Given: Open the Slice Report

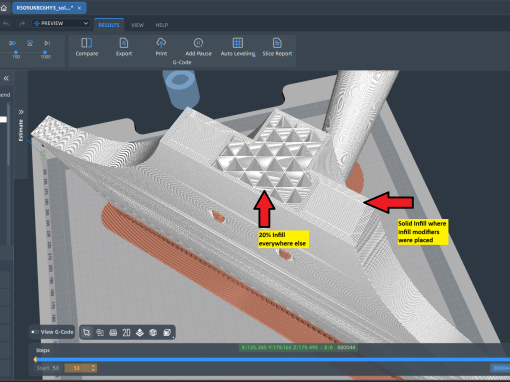Looking at the screenshot, I should [277, 47].
